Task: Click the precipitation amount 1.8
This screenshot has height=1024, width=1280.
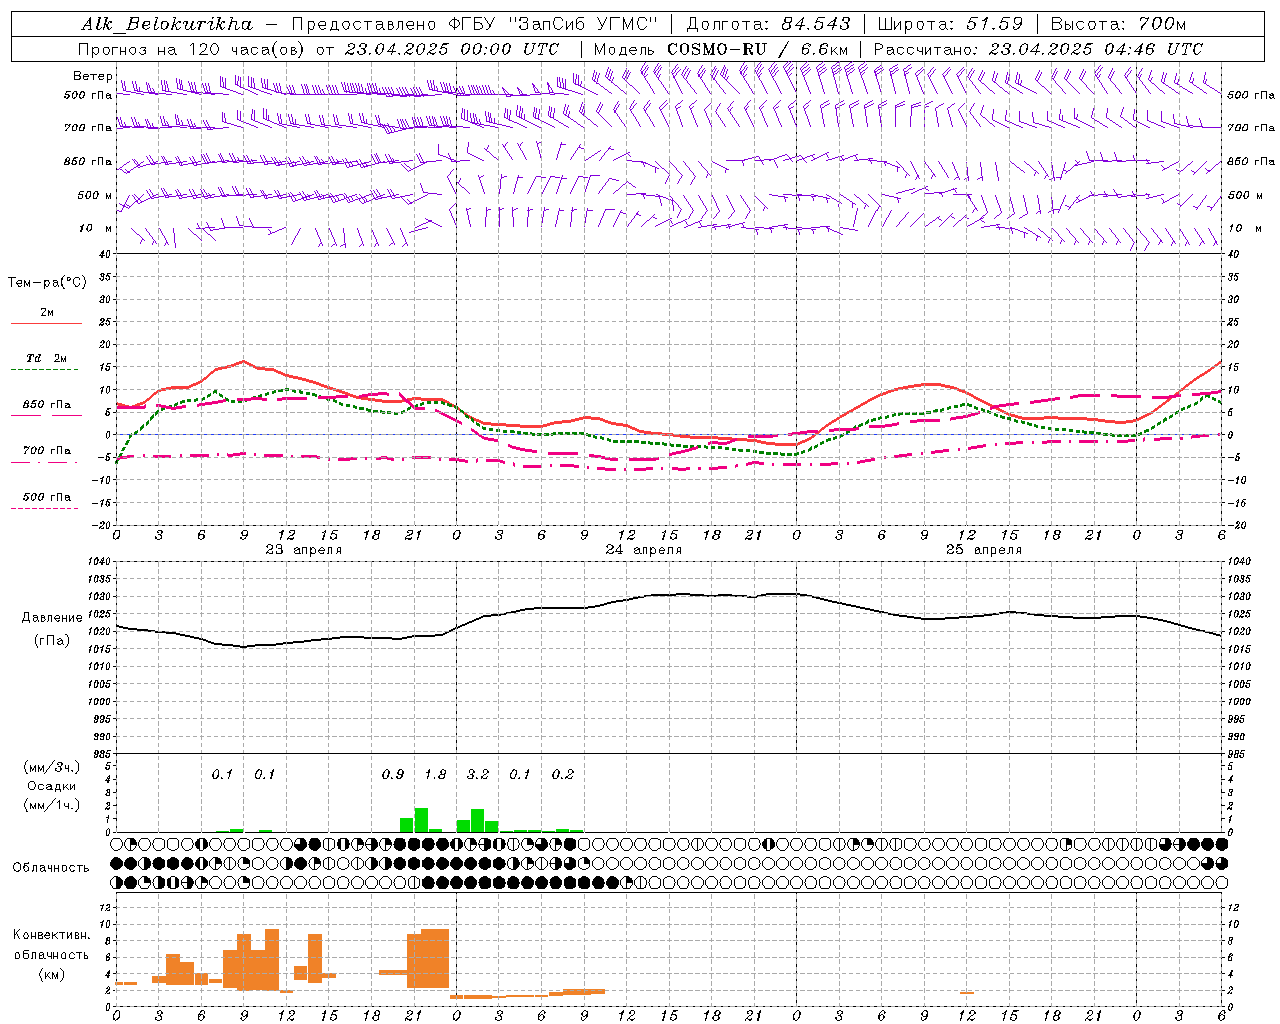Action: (x=435, y=774)
